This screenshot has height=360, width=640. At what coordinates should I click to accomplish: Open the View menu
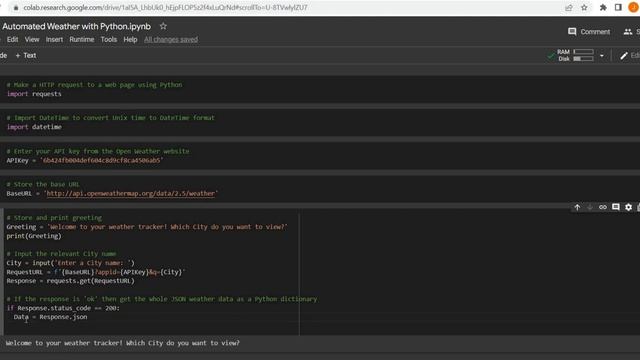pos(32,40)
